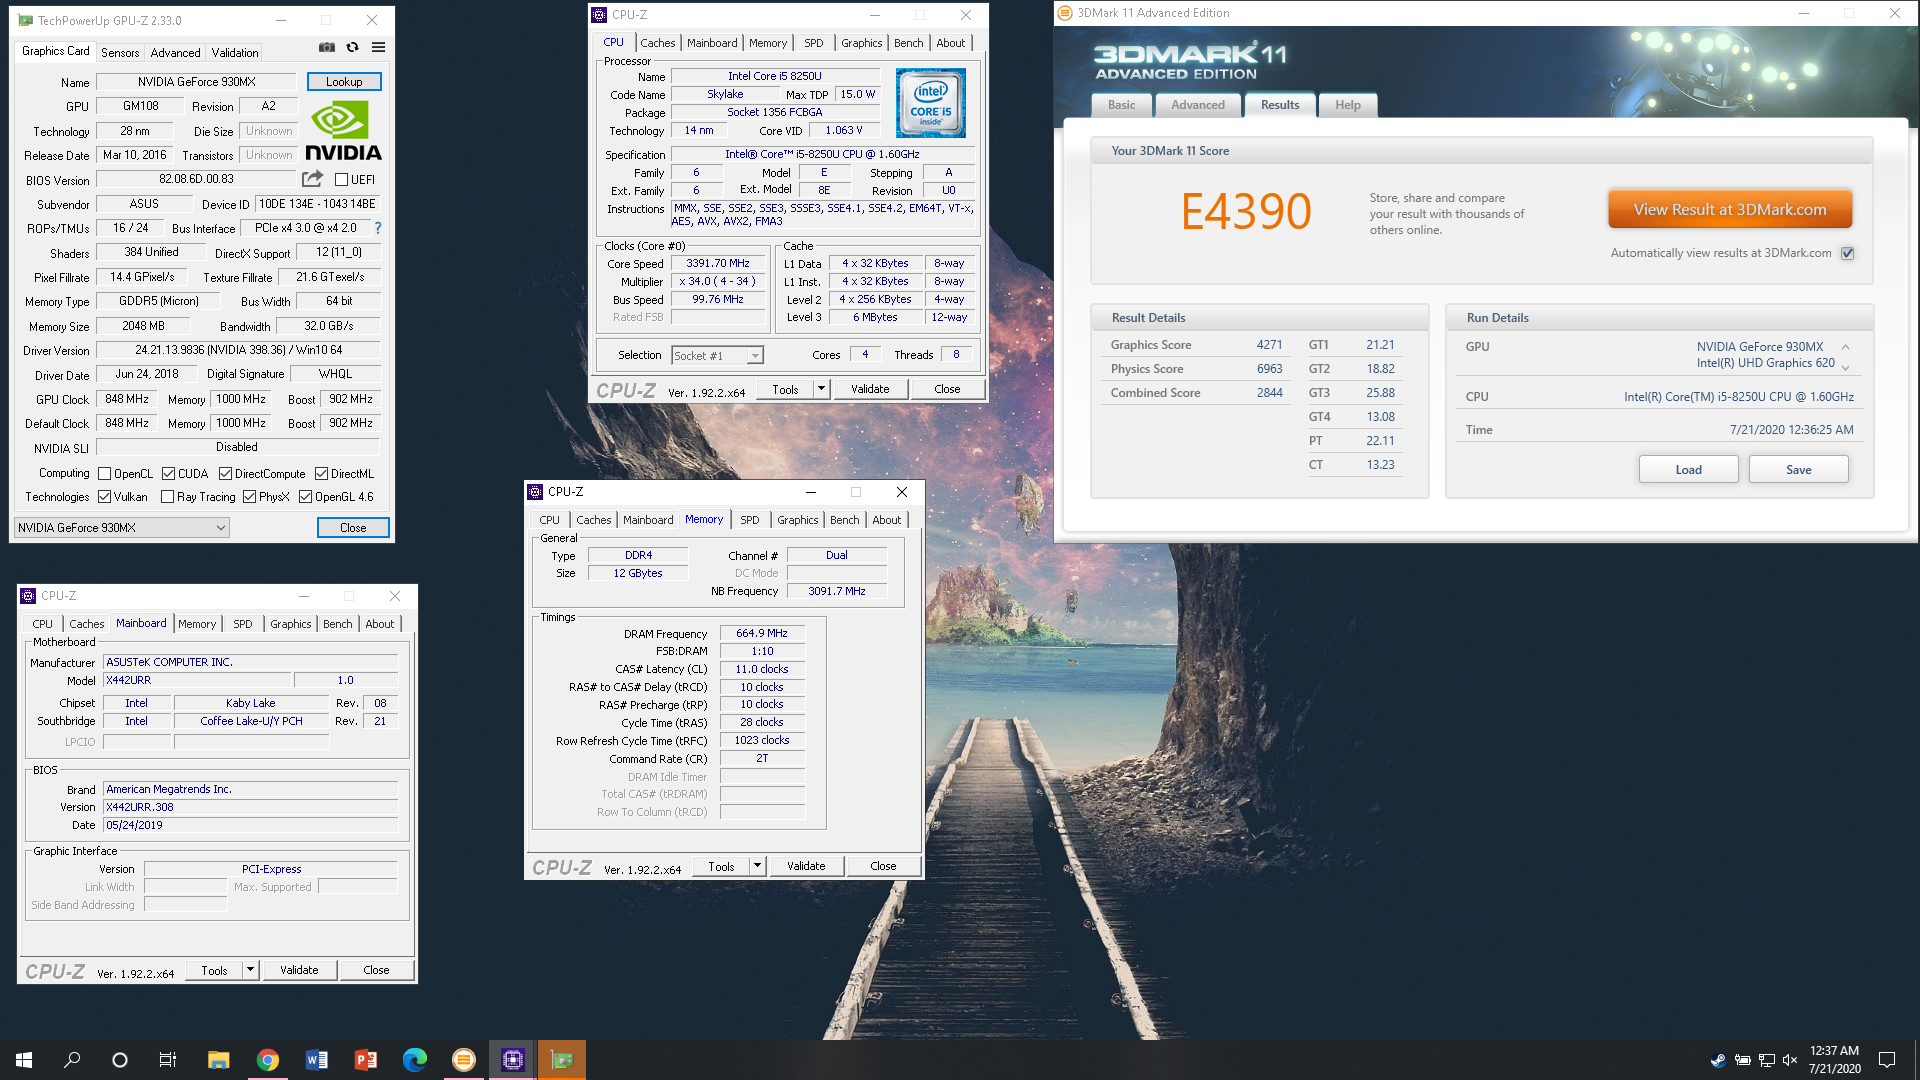Image resolution: width=1920 pixels, height=1080 pixels.
Task: Expand Tools dropdown arrow in Mainboard tab window
Action: click(250, 970)
